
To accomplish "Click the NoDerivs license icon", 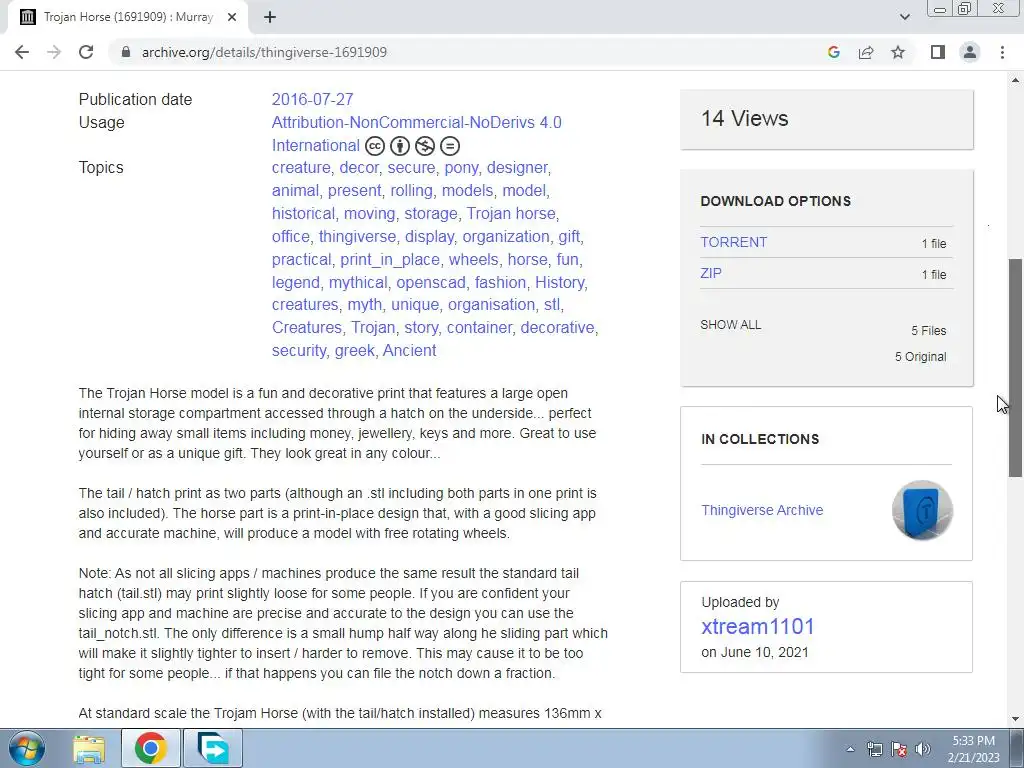I will (x=450, y=146).
